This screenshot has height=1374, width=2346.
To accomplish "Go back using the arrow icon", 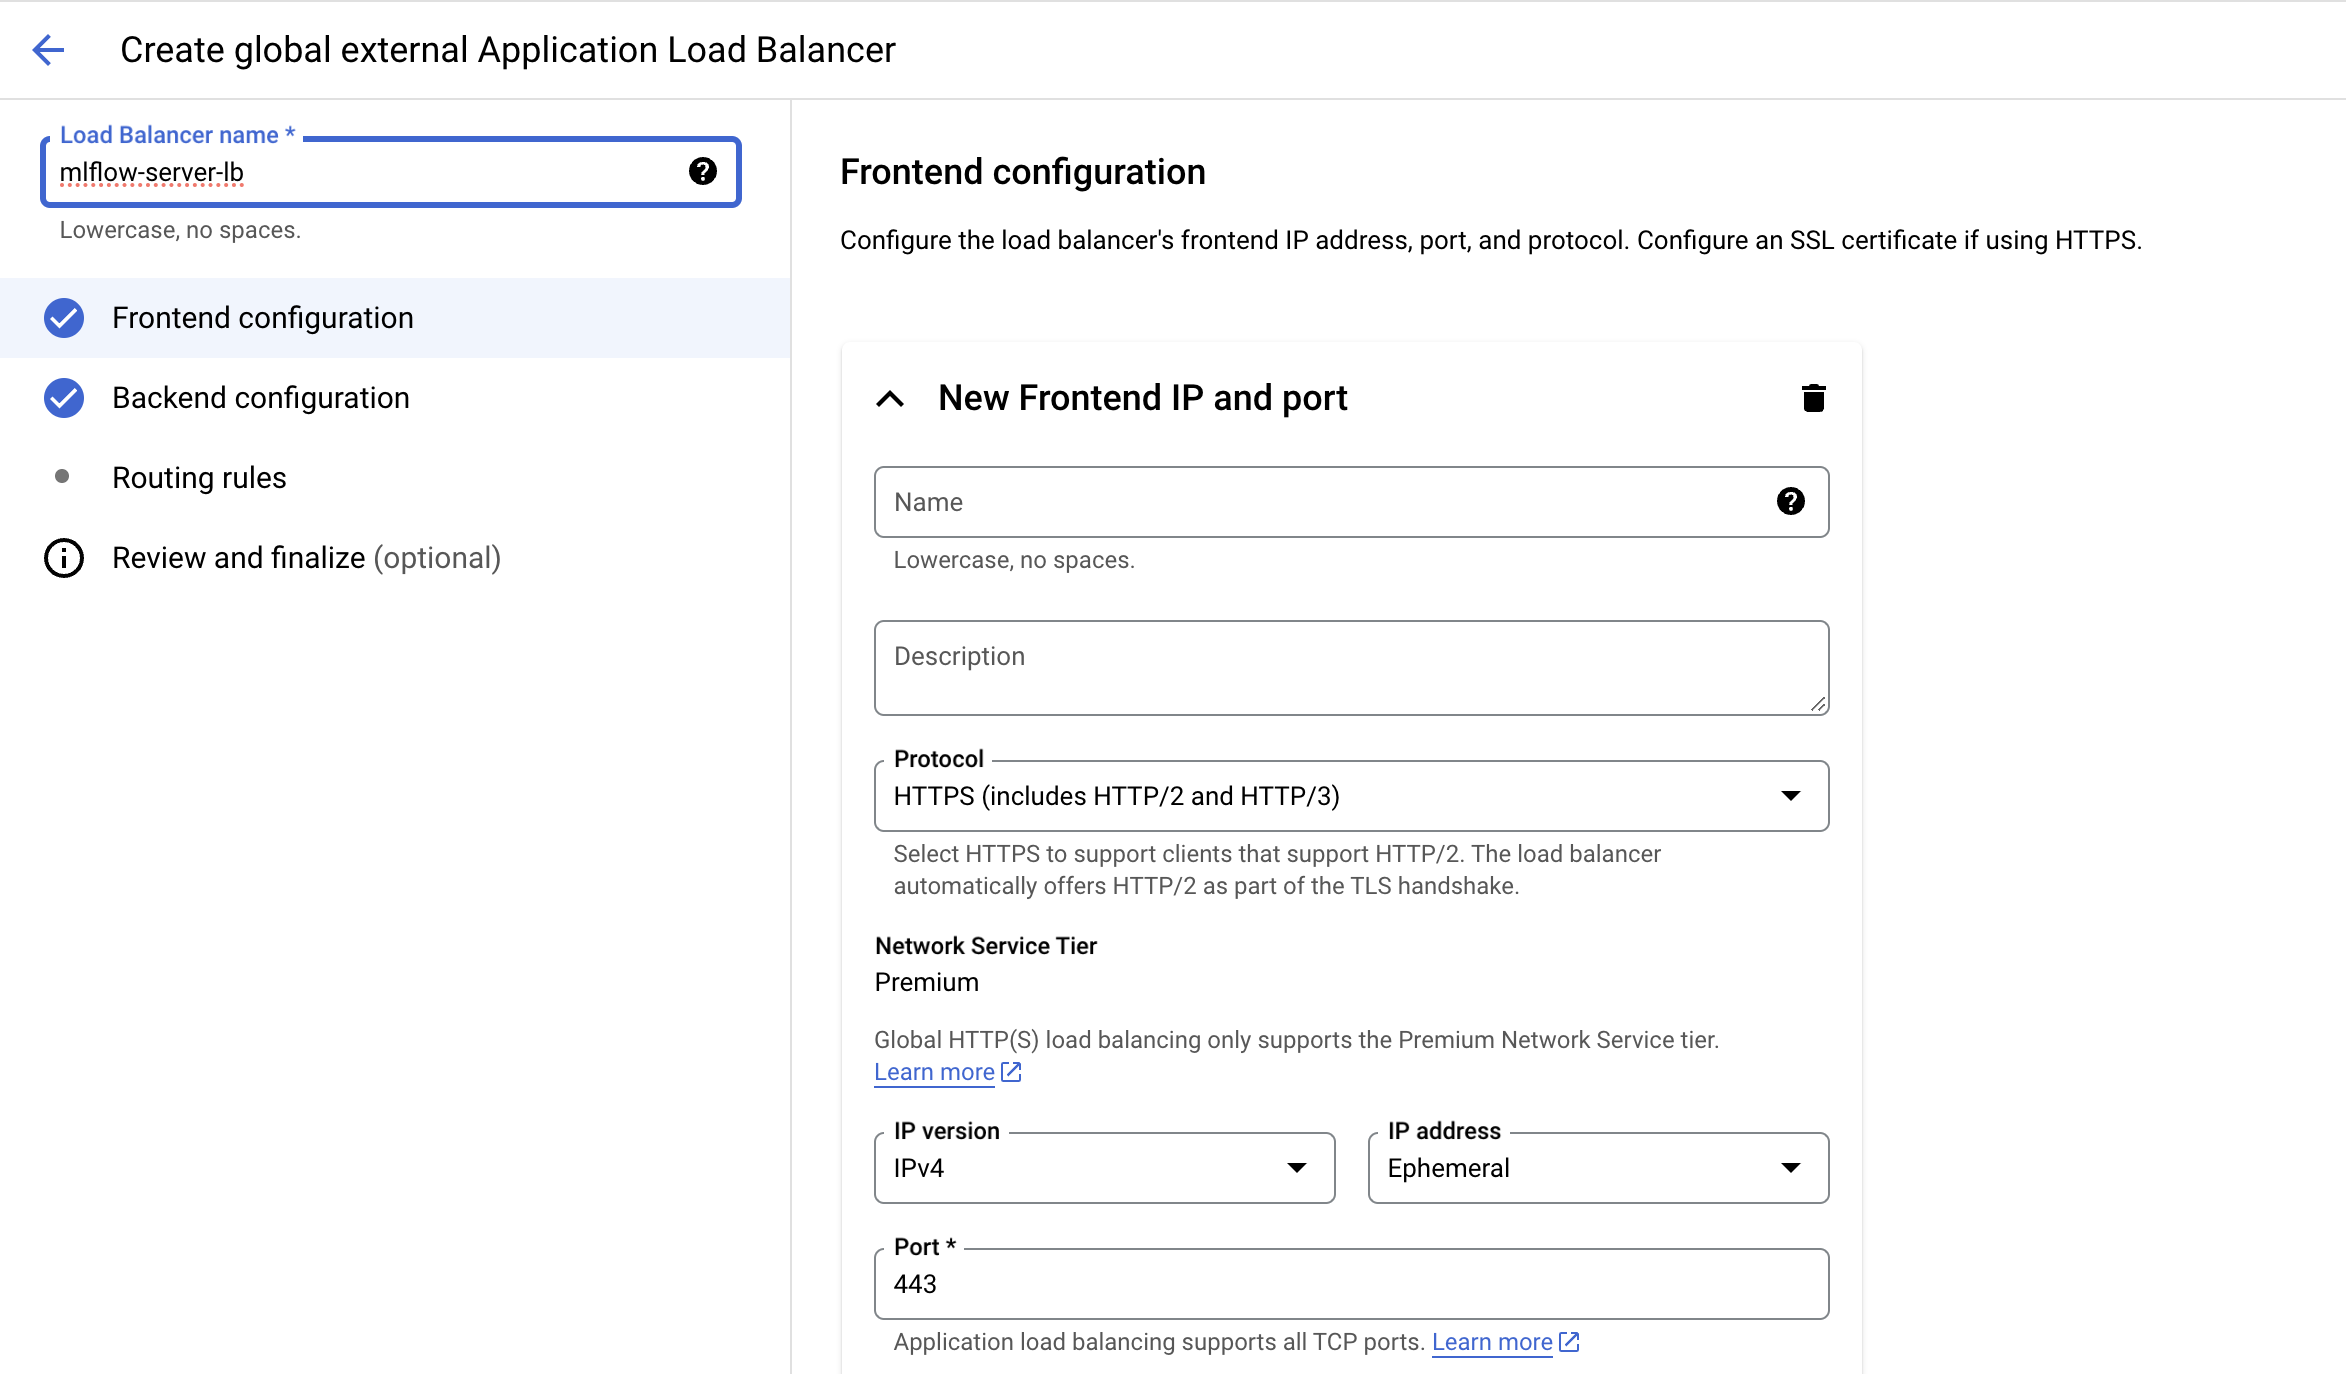I will [x=48, y=50].
